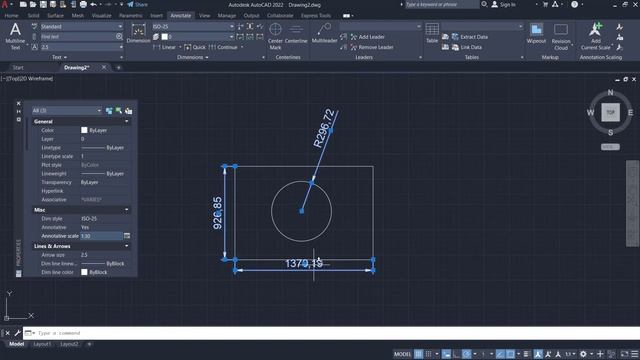Choose the Multileader tool

pos(324,33)
